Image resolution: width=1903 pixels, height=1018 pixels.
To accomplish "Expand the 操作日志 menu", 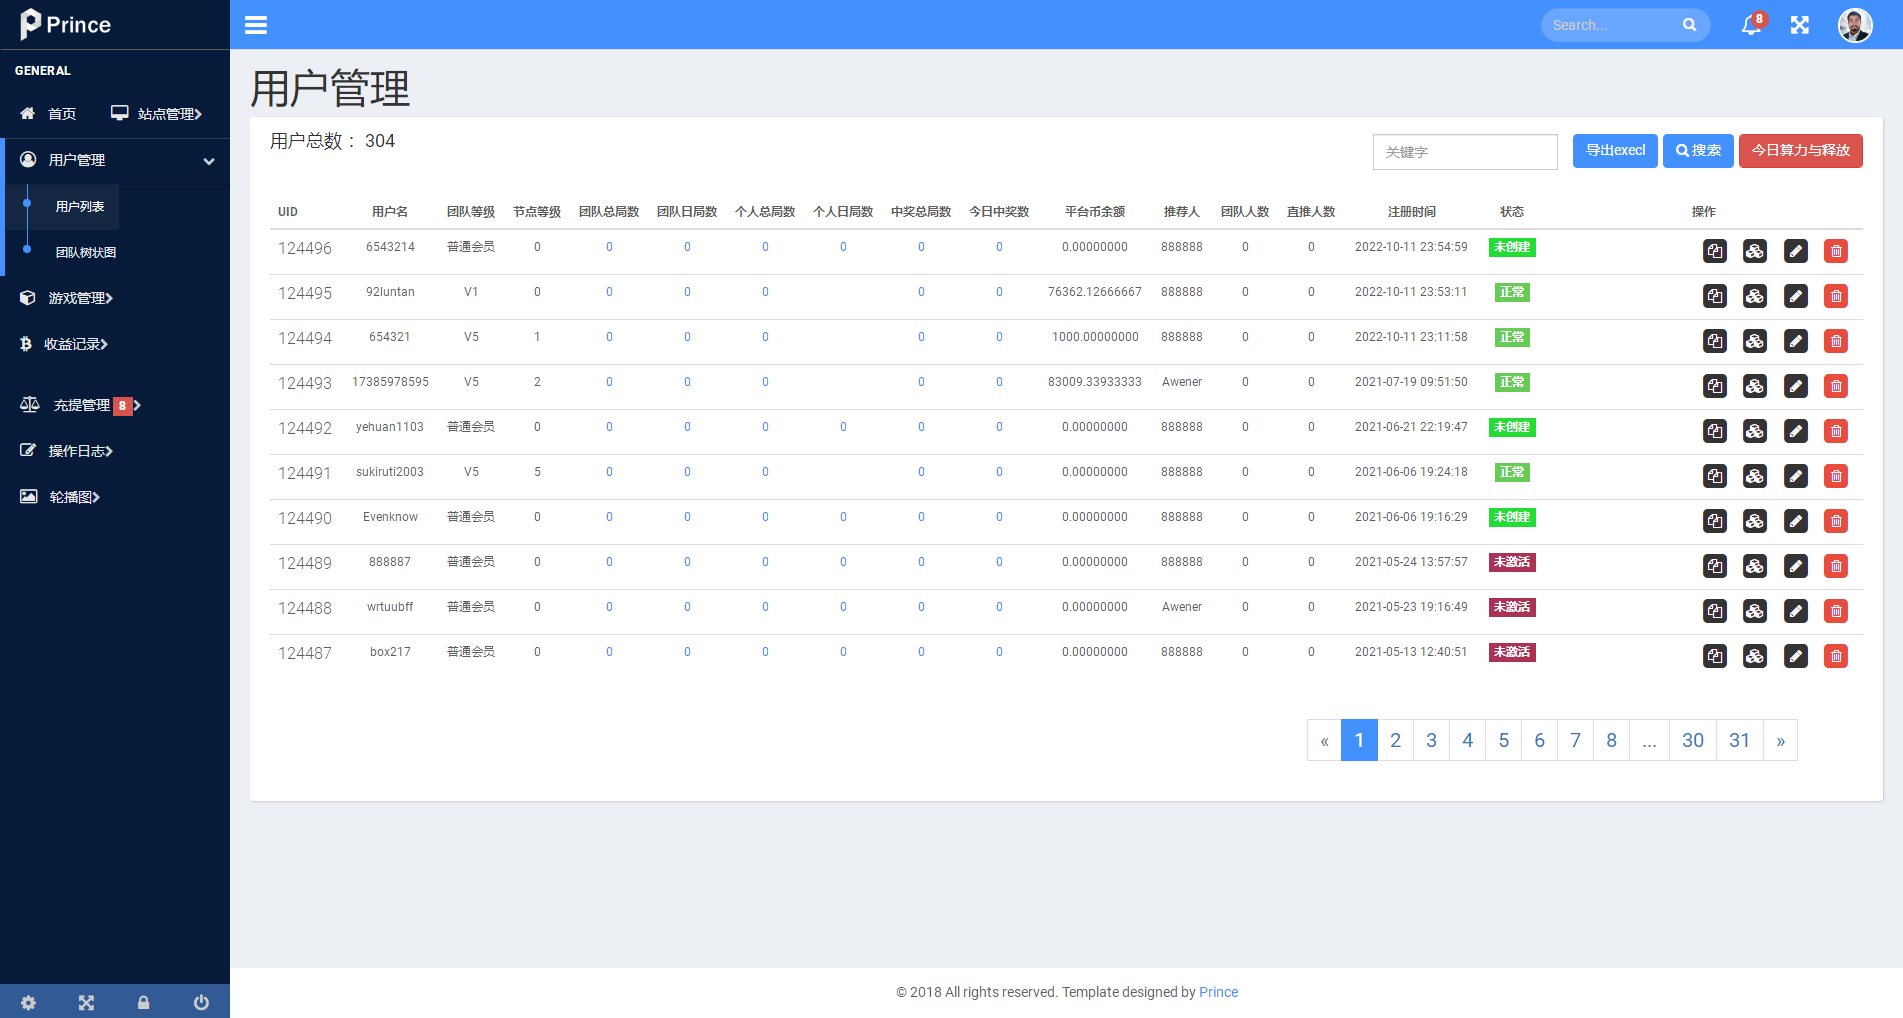I will point(66,451).
